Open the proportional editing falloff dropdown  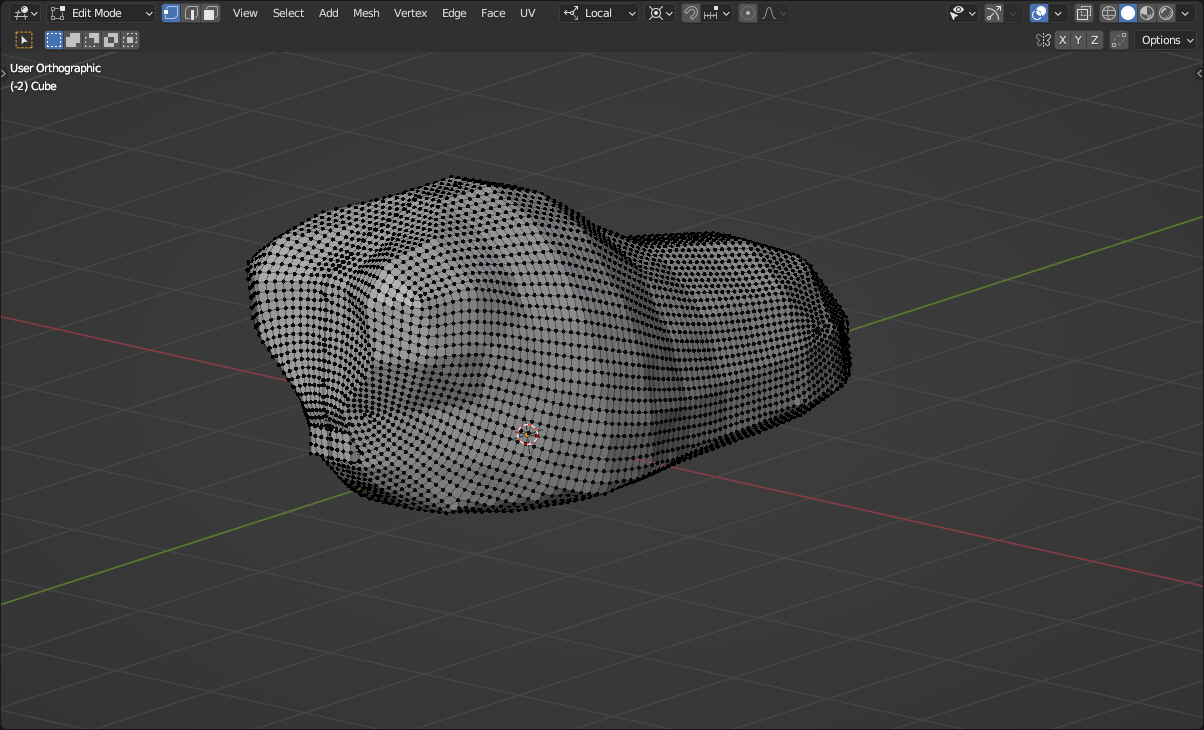pyautogui.click(x=774, y=13)
